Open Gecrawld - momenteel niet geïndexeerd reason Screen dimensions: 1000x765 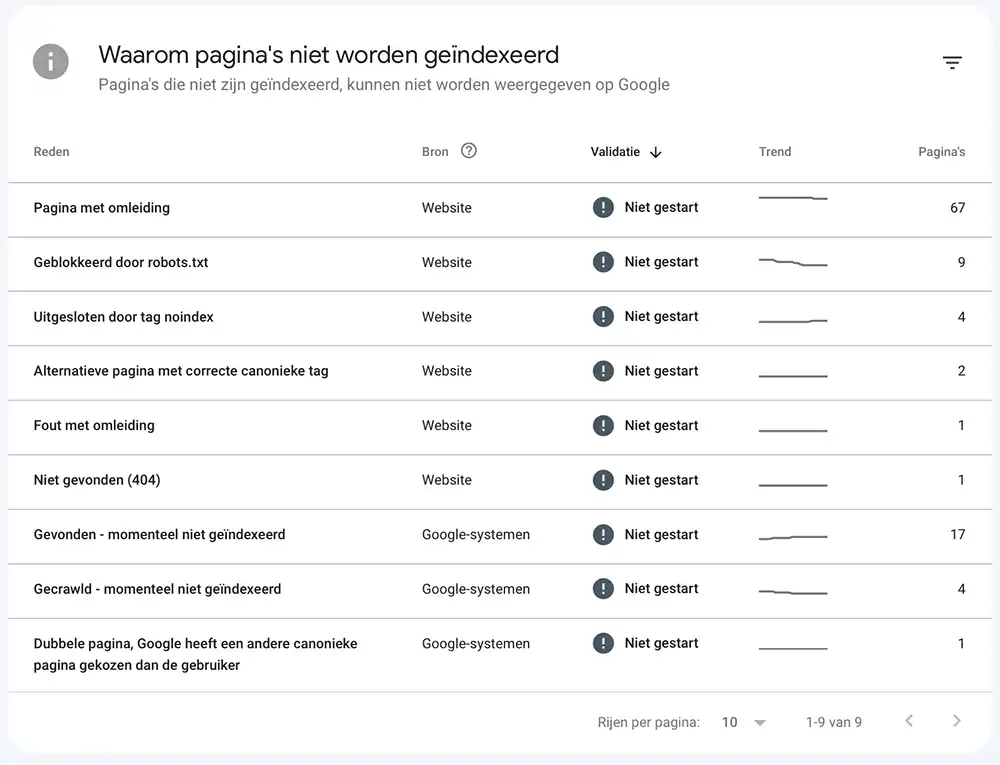point(157,589)
